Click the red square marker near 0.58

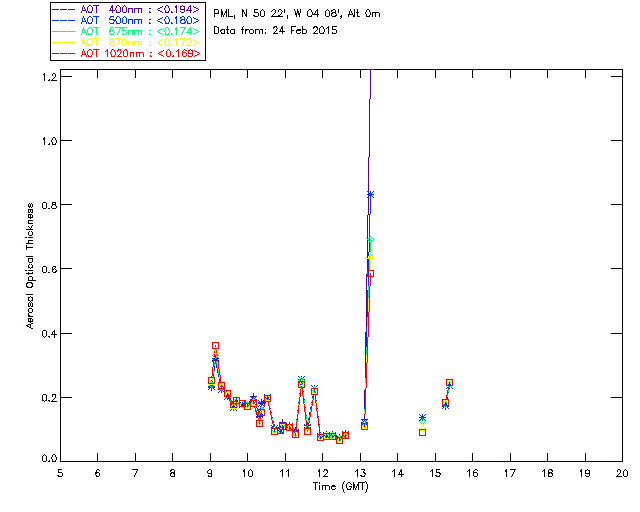pos(371,274)
